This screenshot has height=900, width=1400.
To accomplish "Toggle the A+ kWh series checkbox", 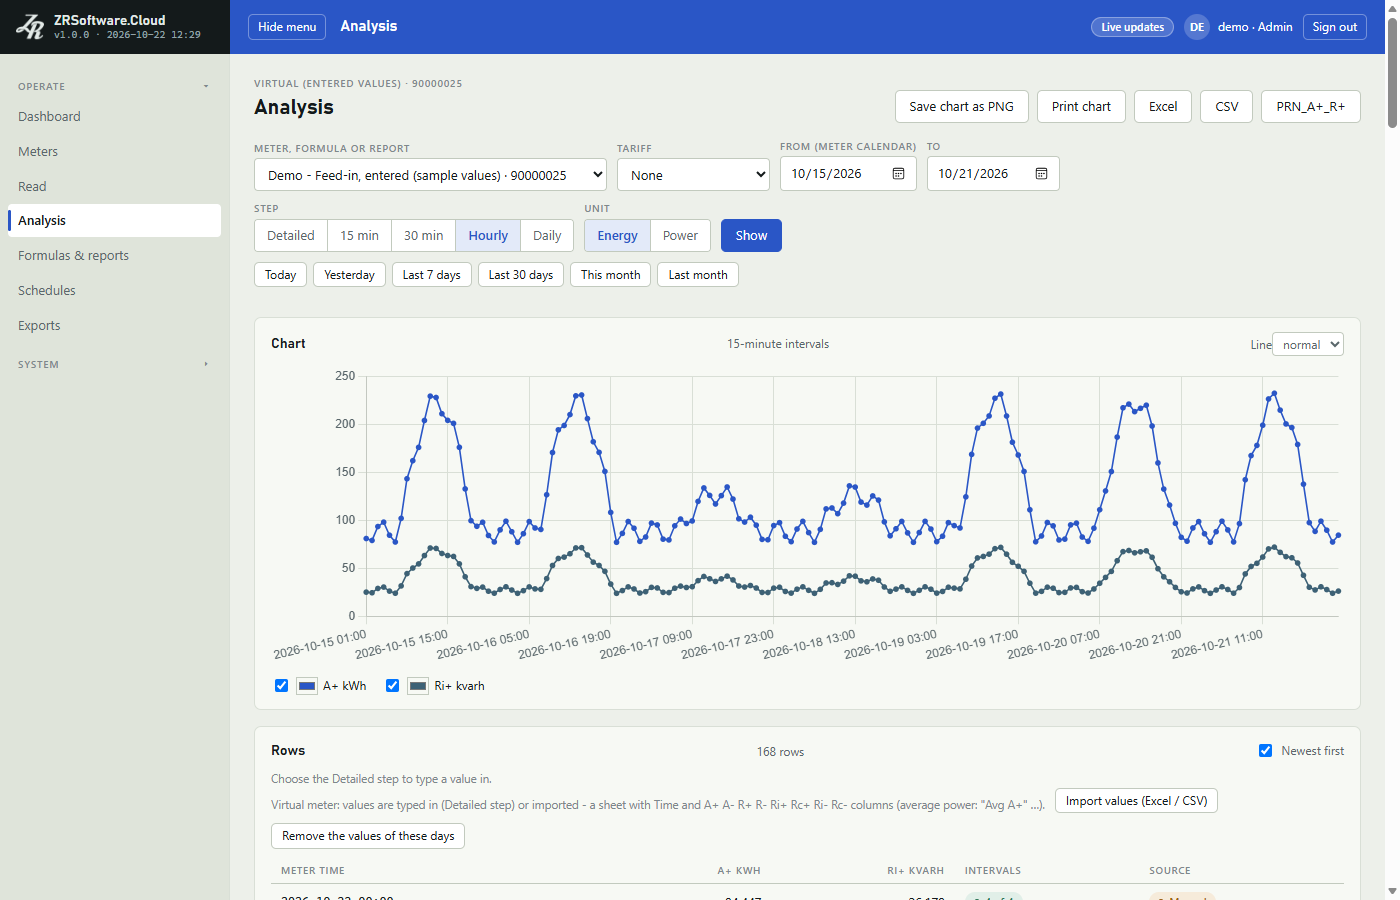I will pyautogui.click(x=282, y=686).
